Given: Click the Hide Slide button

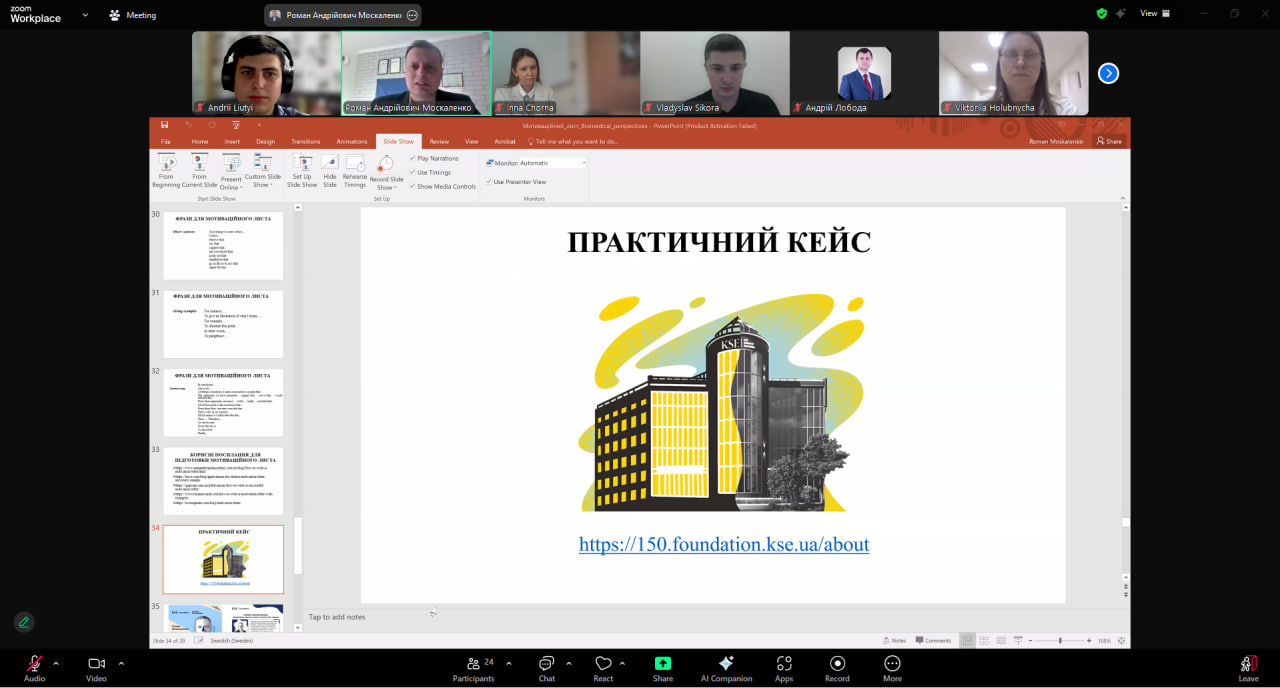Looking at the screenshot, I should (x=330, y=171).
